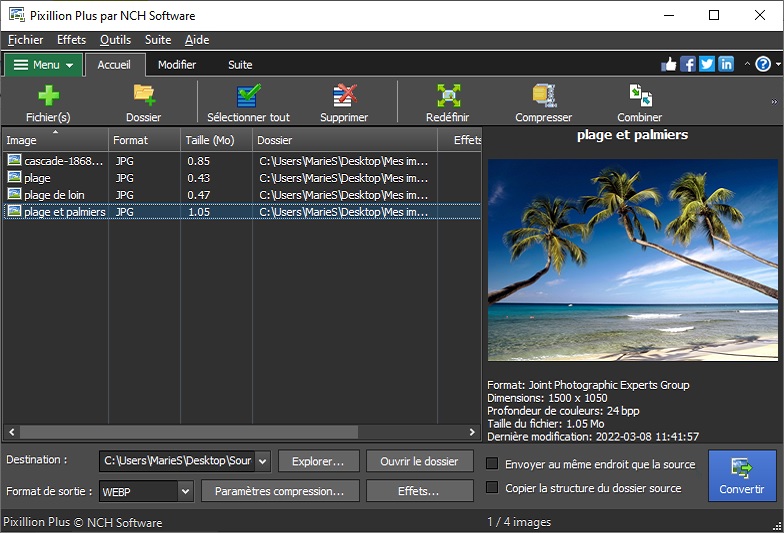Start conversion with the Convertir button
Viewport: 784px width, 533px height.
(x=742, y=476)
